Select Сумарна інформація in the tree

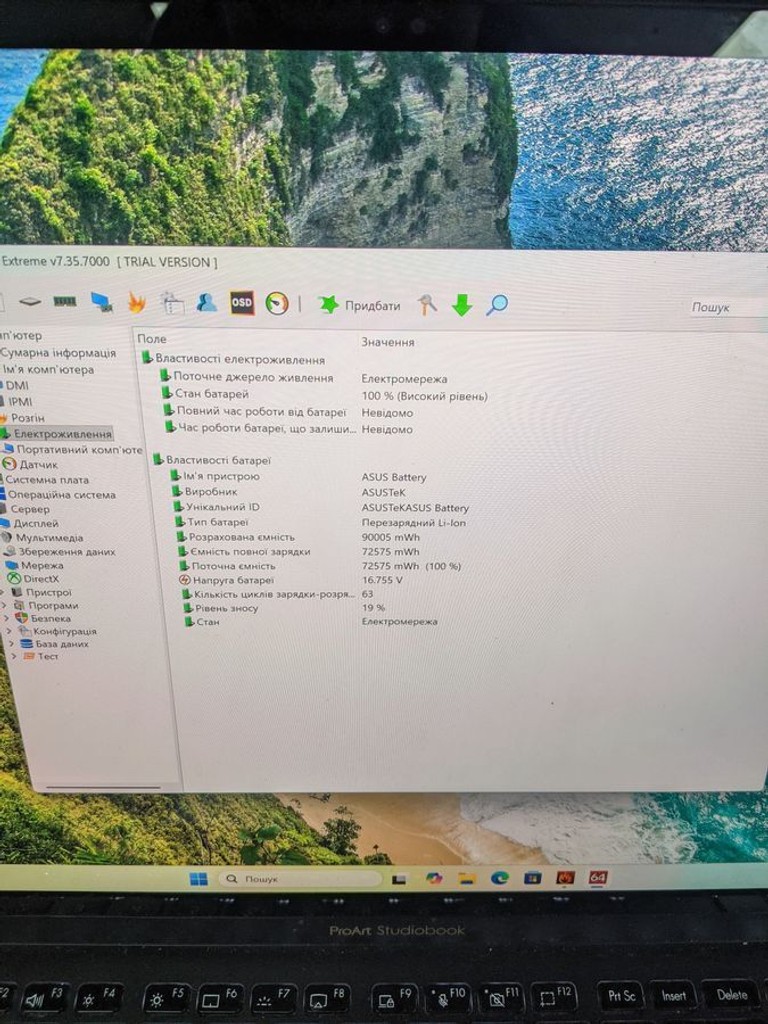click(58, 353)
